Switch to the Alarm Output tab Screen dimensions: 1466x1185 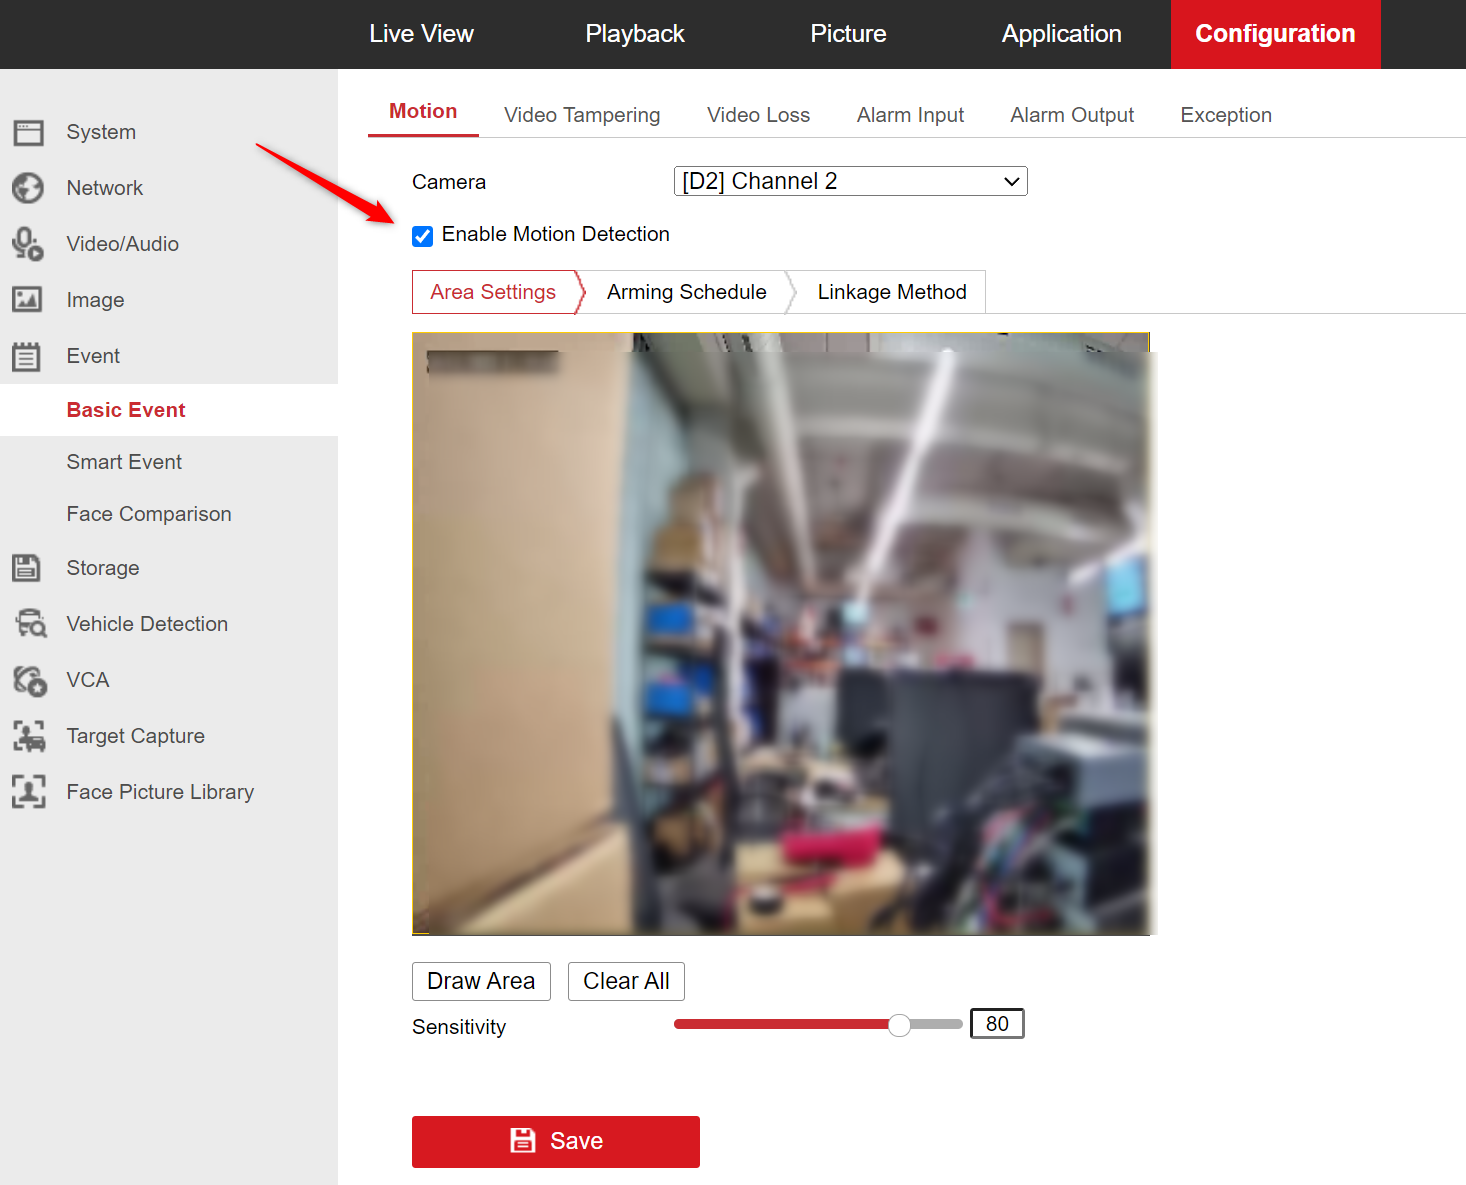[x=1072, y=115]
